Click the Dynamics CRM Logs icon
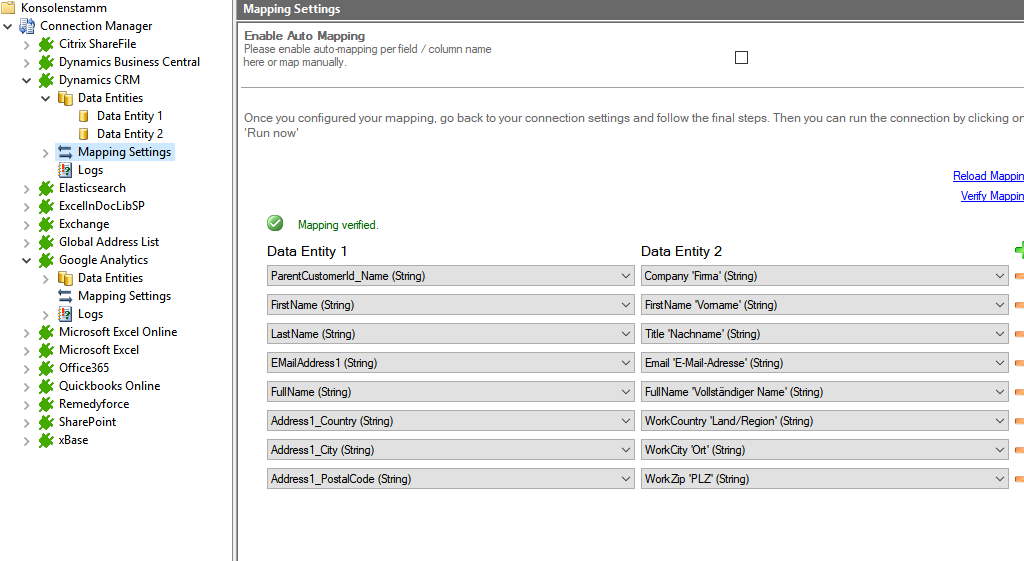1024x561 pixels. 65,170
